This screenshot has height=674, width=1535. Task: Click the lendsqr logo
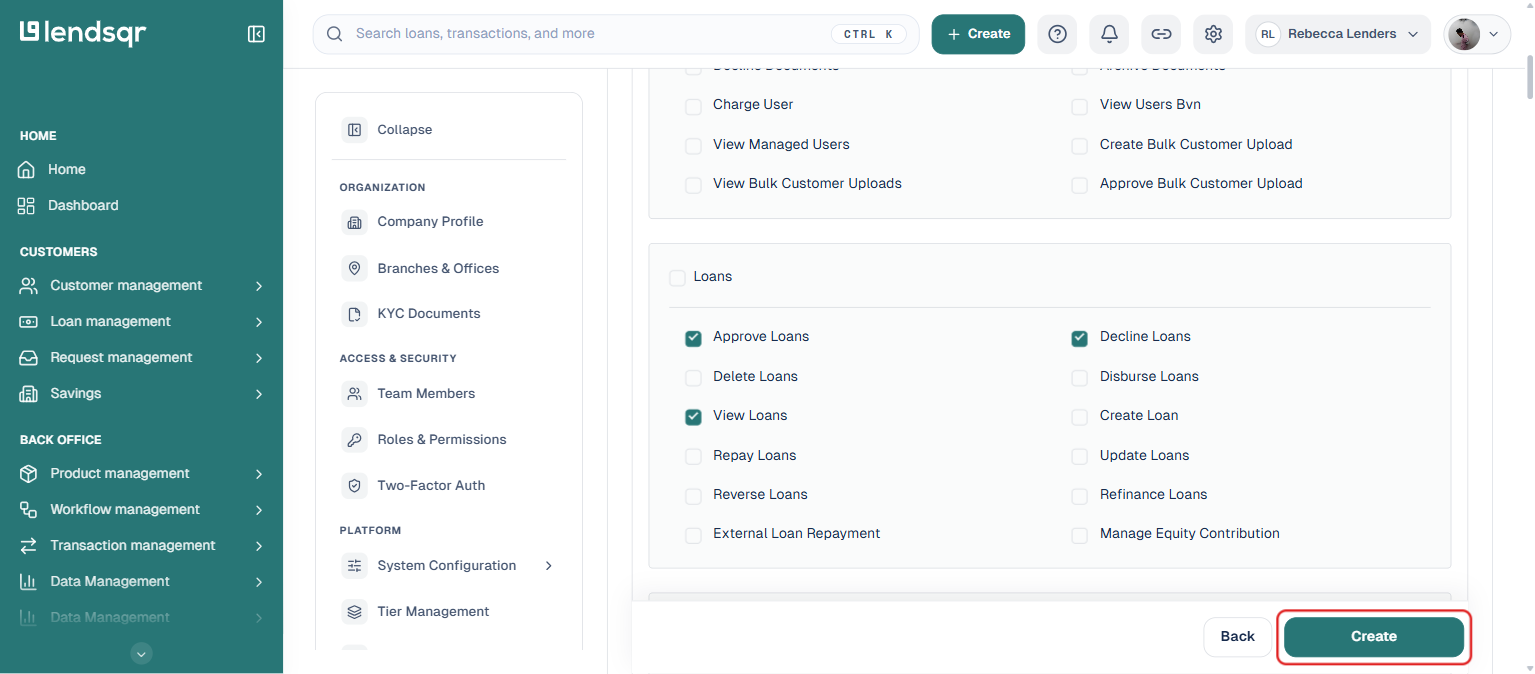(x=83, y=33)
